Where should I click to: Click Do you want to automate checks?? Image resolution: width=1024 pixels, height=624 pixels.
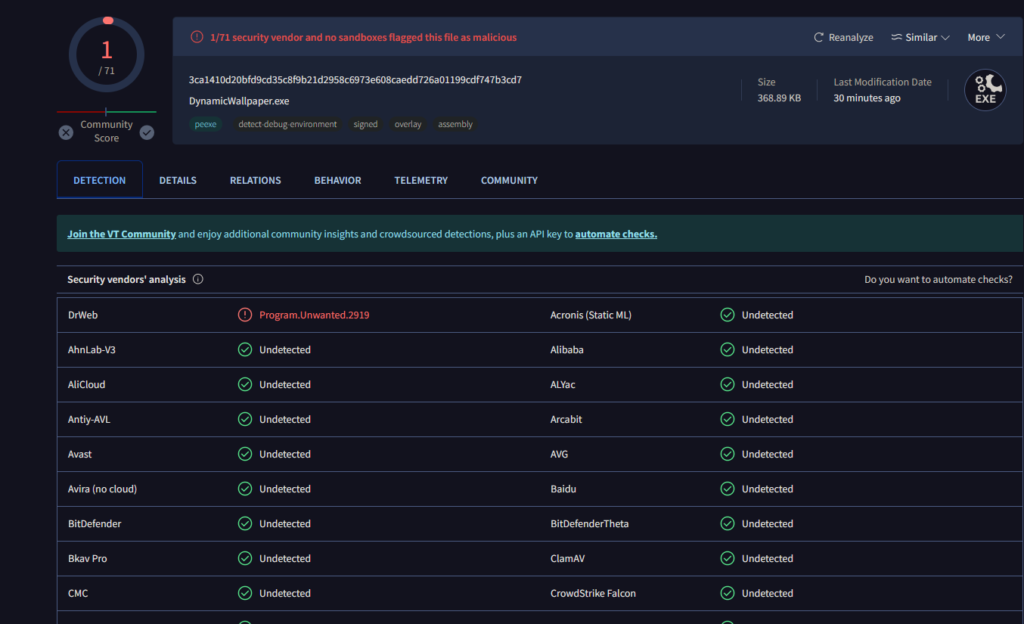tap(938, 279)
